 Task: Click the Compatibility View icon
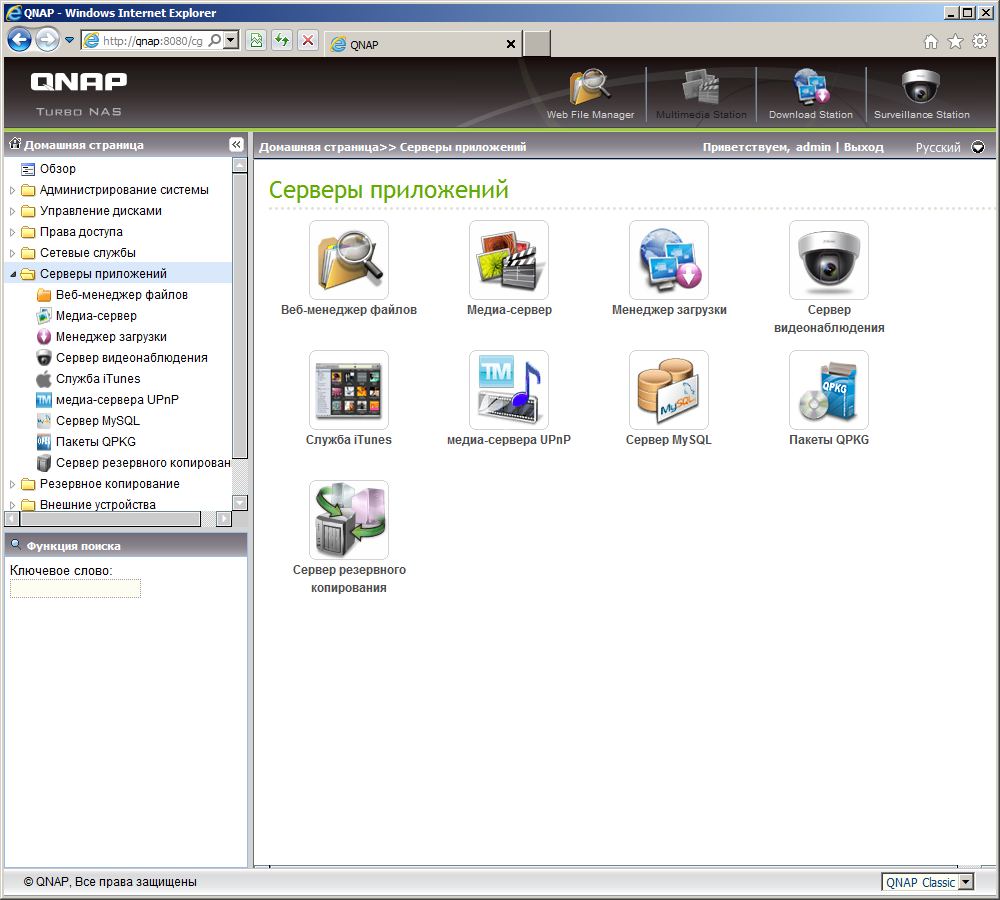coord(256,41)
